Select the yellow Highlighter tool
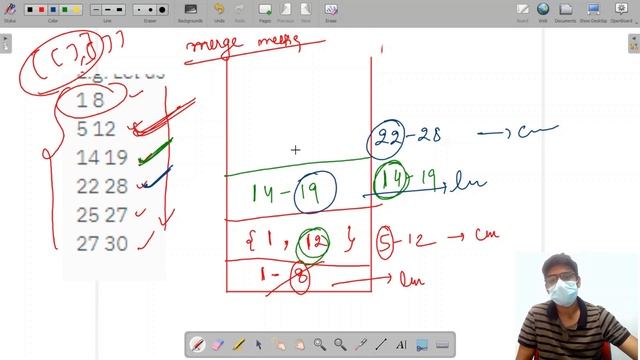 [238, 345]
